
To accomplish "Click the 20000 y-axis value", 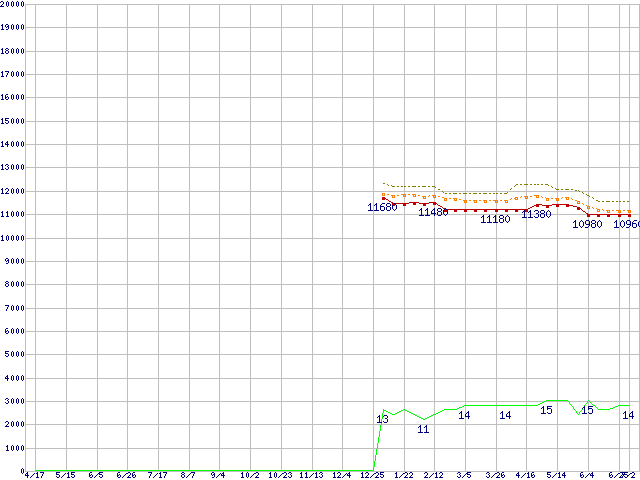I will pos(13,4).
